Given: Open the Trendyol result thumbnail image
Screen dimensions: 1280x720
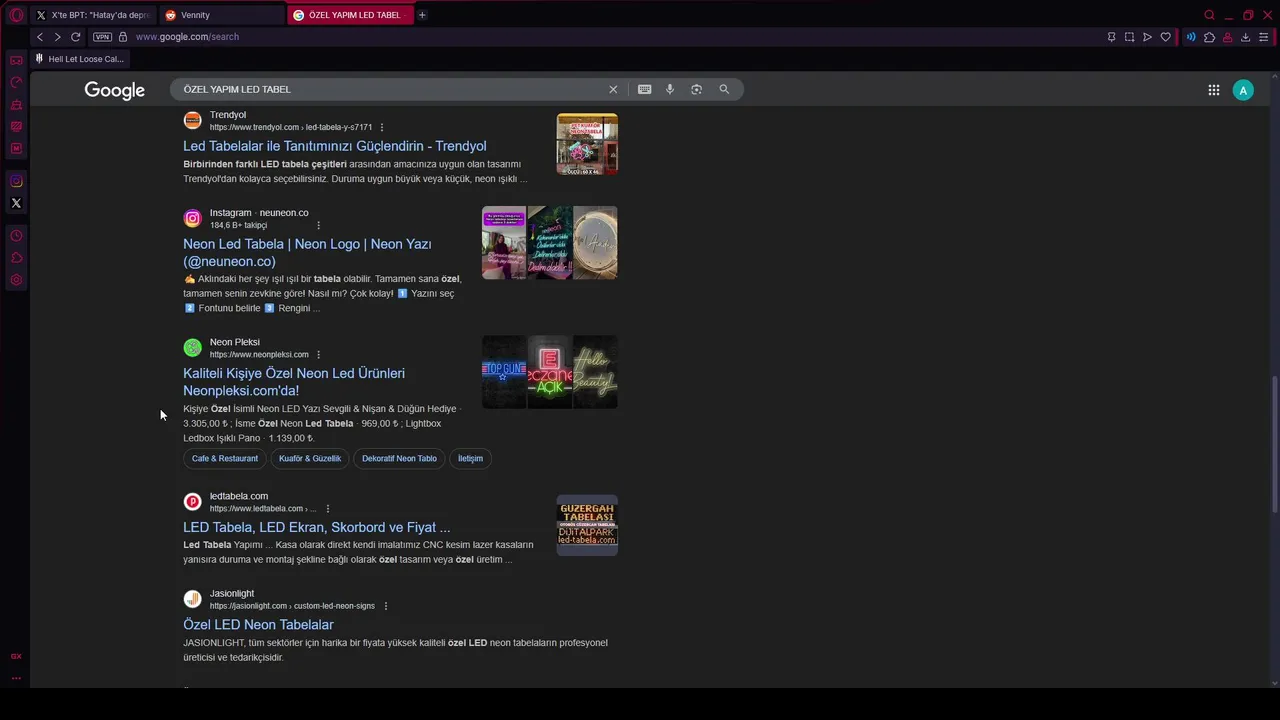Looking at the screenshot, I should [x=587, y=144].
